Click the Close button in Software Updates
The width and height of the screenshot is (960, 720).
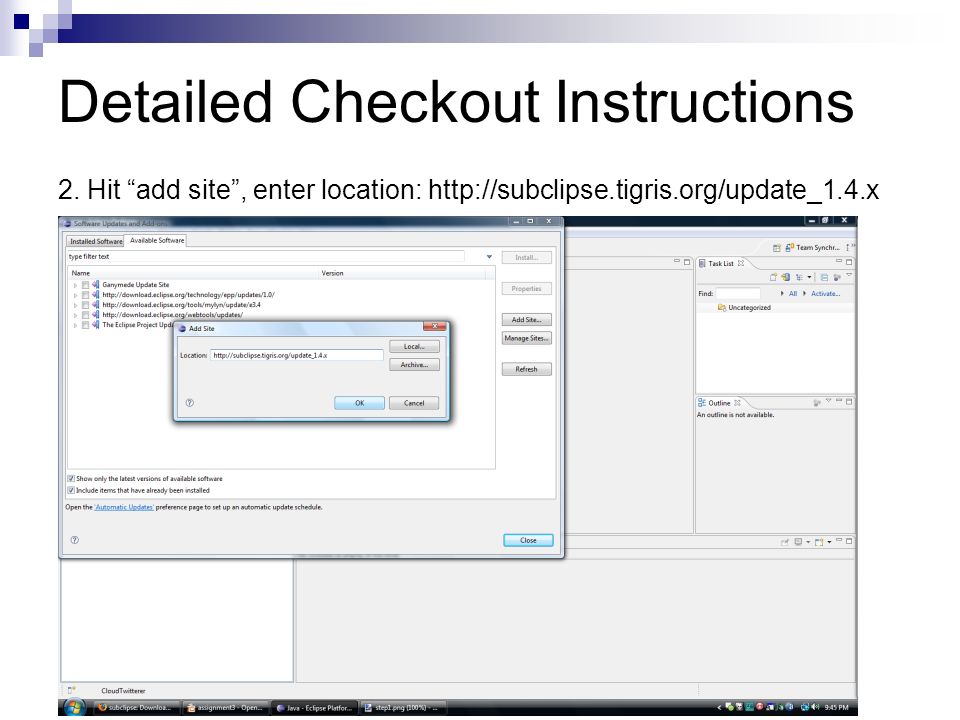(x=528, y=540)
